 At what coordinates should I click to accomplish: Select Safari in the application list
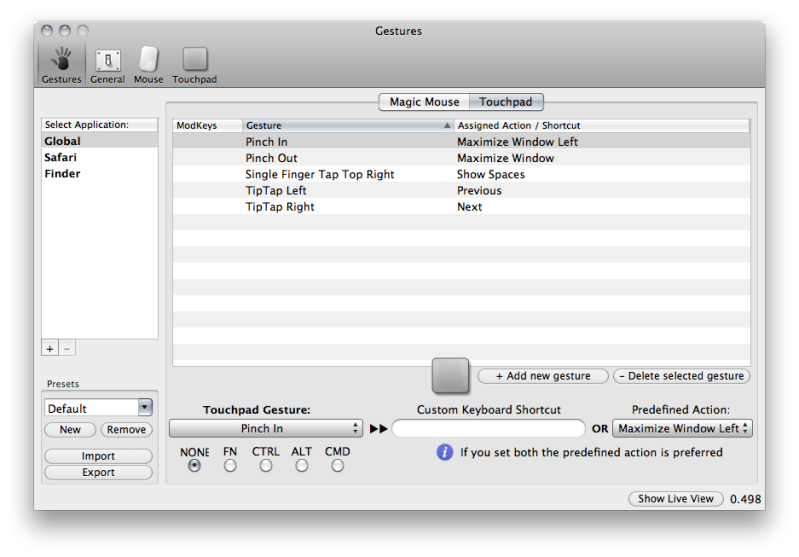[100, 157]
